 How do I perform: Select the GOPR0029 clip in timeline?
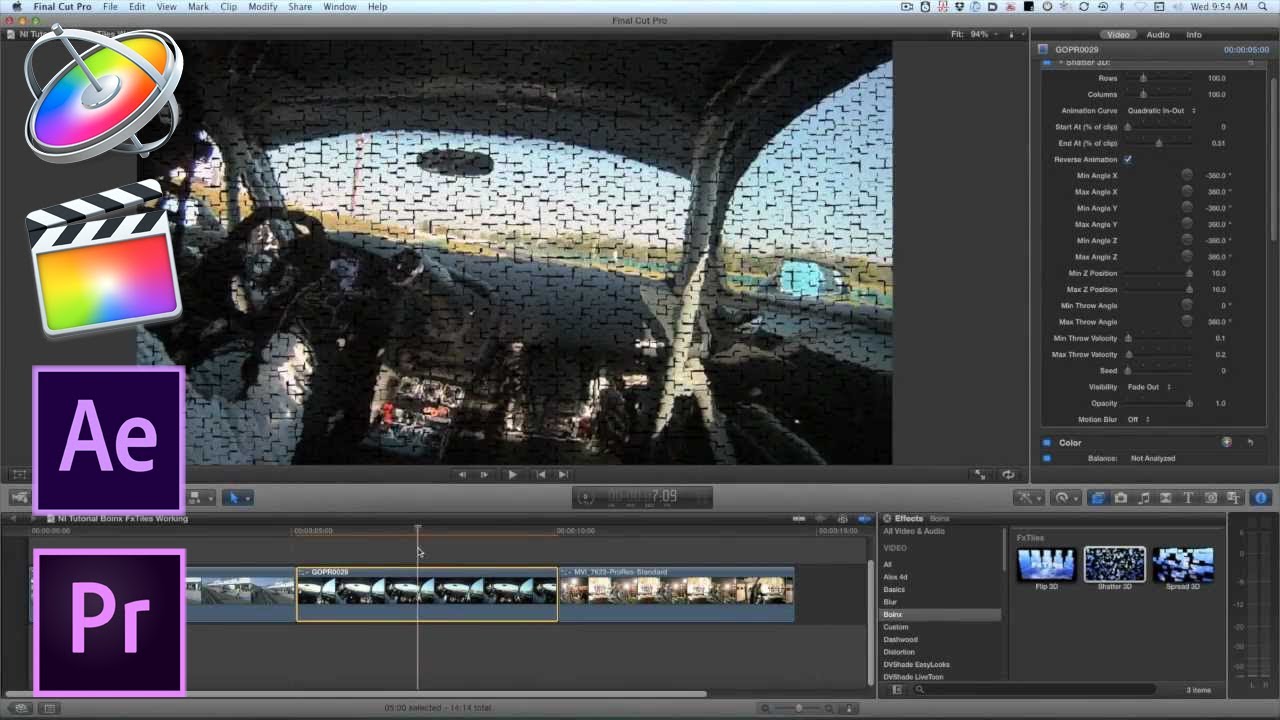point(427,594)
